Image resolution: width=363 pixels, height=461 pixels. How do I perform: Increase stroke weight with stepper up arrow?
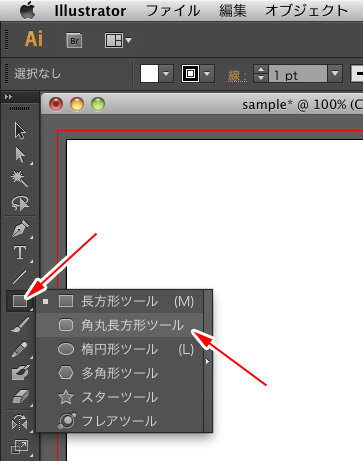261,69
